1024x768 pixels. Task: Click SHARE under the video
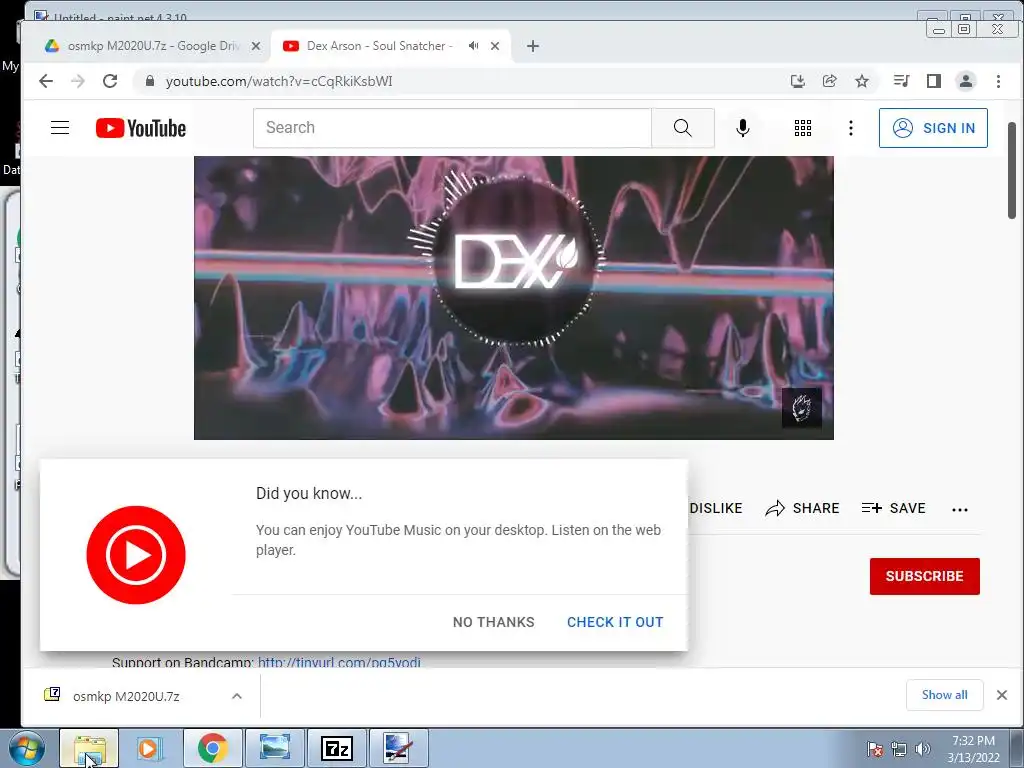click(803, 508)
